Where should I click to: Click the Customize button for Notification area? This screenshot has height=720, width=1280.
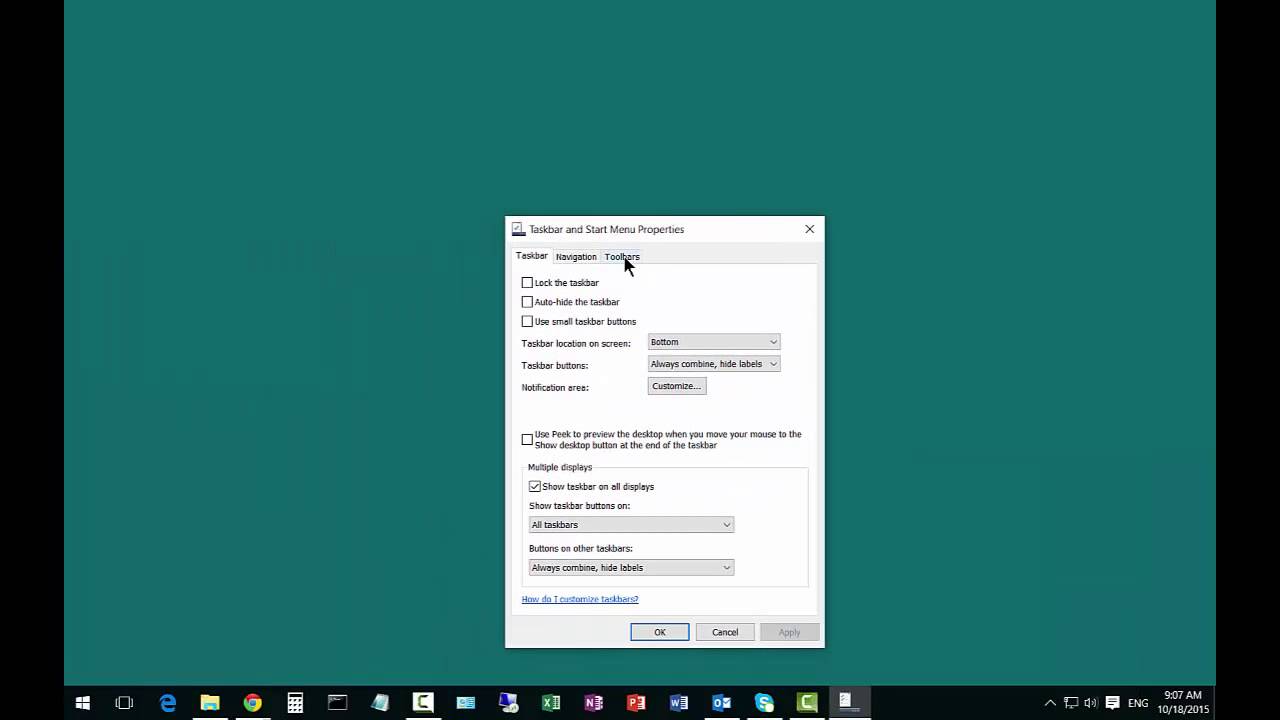[676, 386]
